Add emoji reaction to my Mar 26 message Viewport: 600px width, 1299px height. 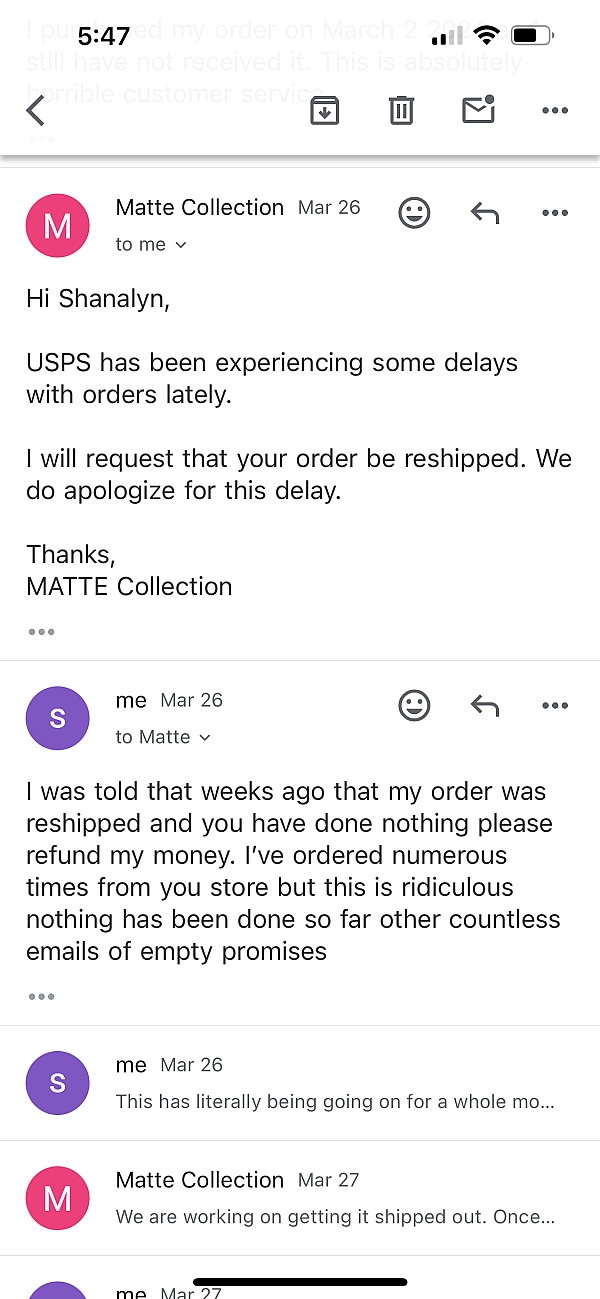pos(414,705)
